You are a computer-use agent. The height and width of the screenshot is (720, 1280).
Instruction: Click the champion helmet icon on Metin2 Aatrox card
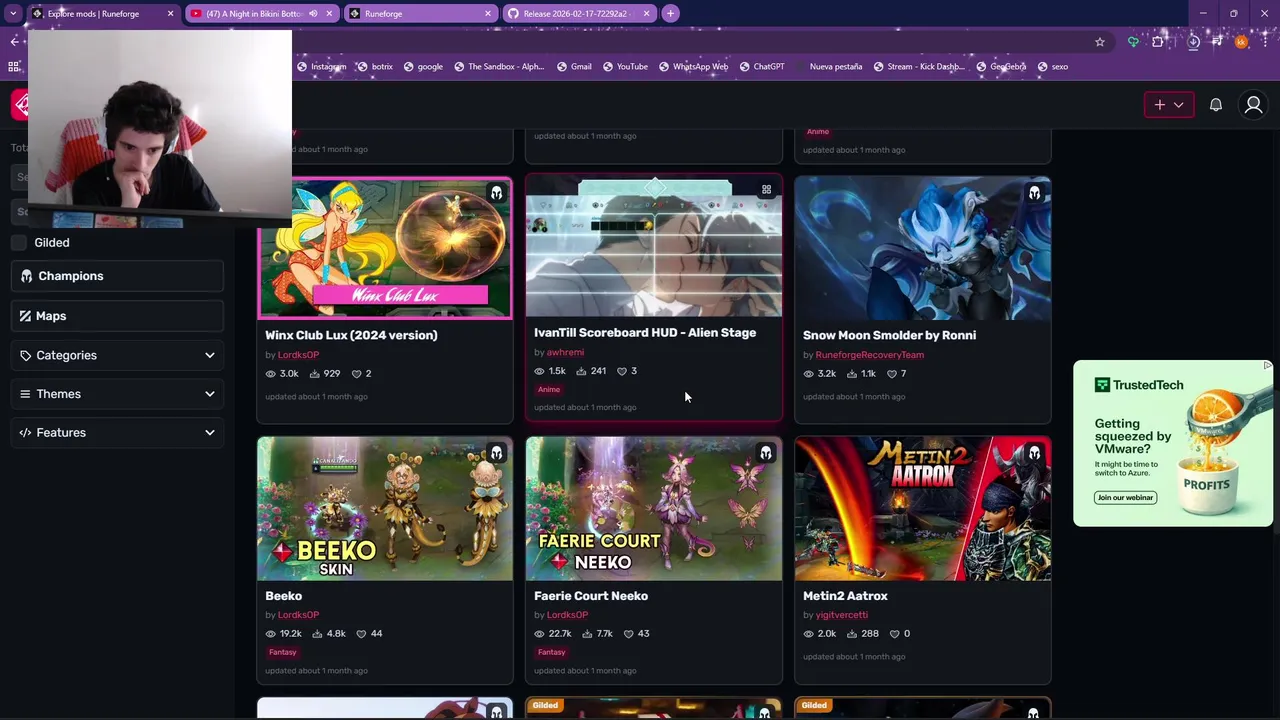point(1034,453)
